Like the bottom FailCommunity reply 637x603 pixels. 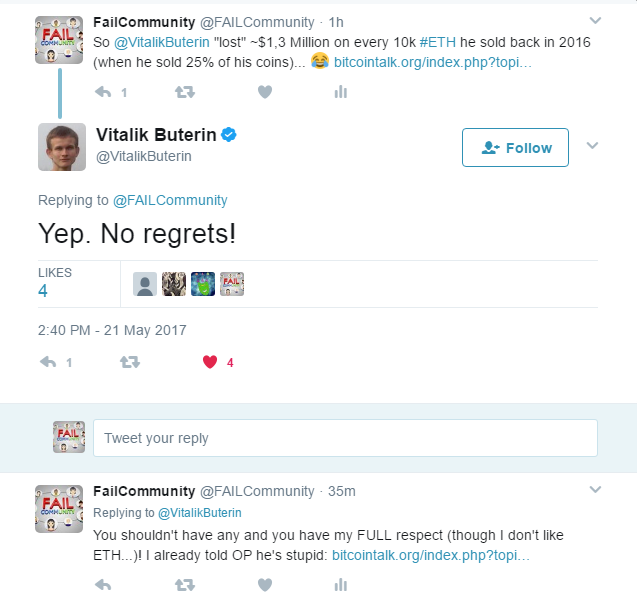coord(265,585)
